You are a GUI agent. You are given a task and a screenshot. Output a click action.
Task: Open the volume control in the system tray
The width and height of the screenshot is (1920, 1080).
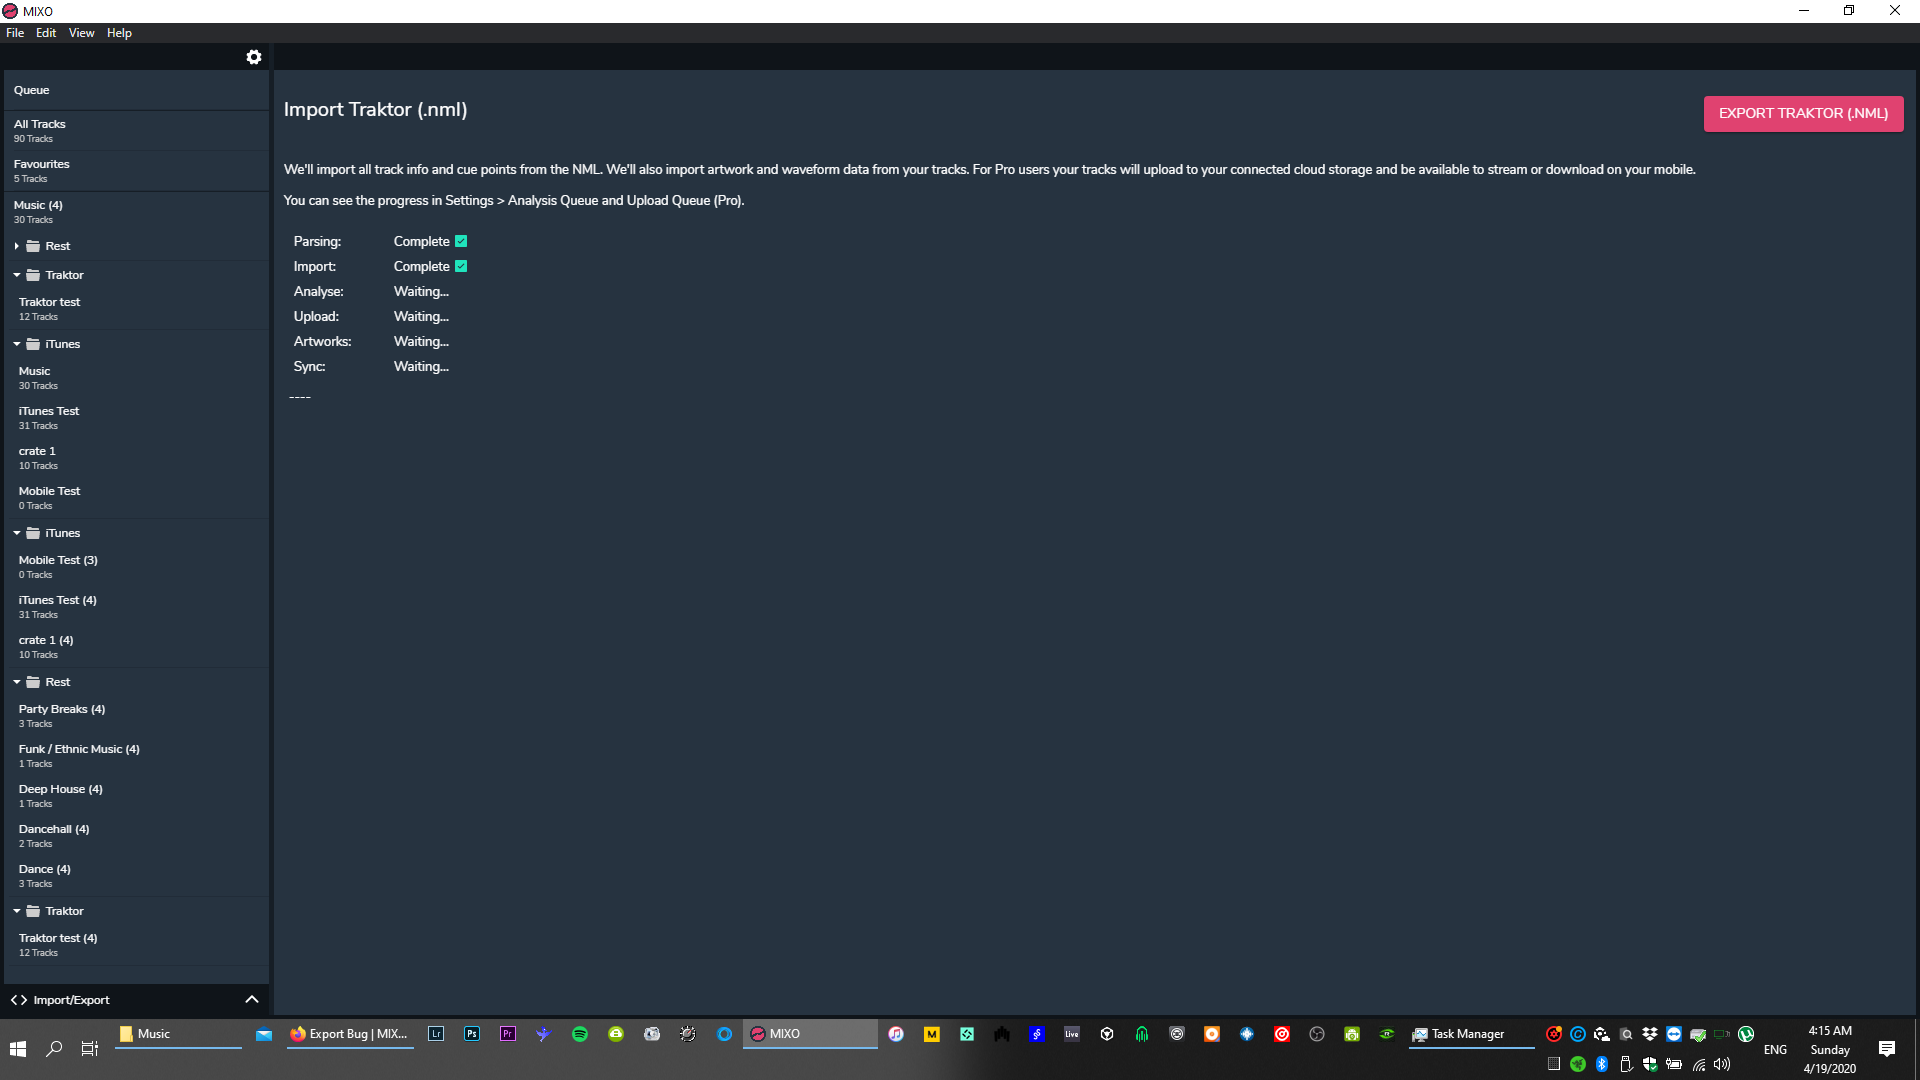(1722, 1064)
